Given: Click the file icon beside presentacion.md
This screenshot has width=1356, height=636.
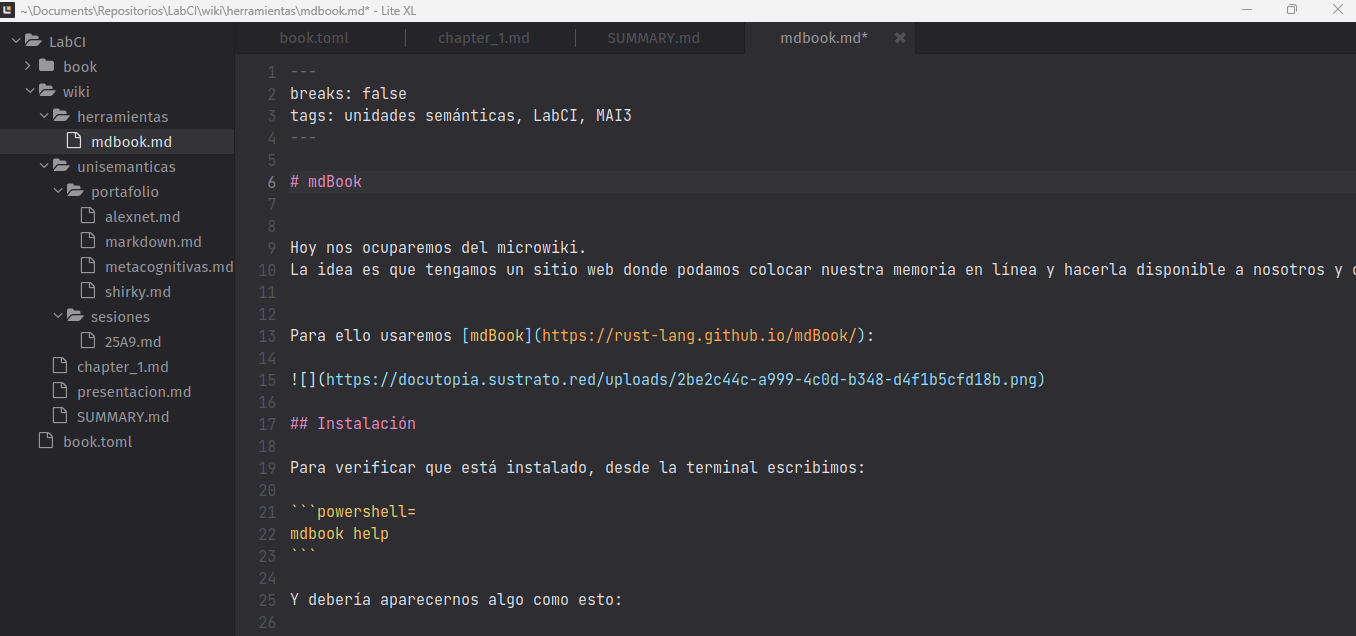Looking at the screenshot, I should [59, 391].
